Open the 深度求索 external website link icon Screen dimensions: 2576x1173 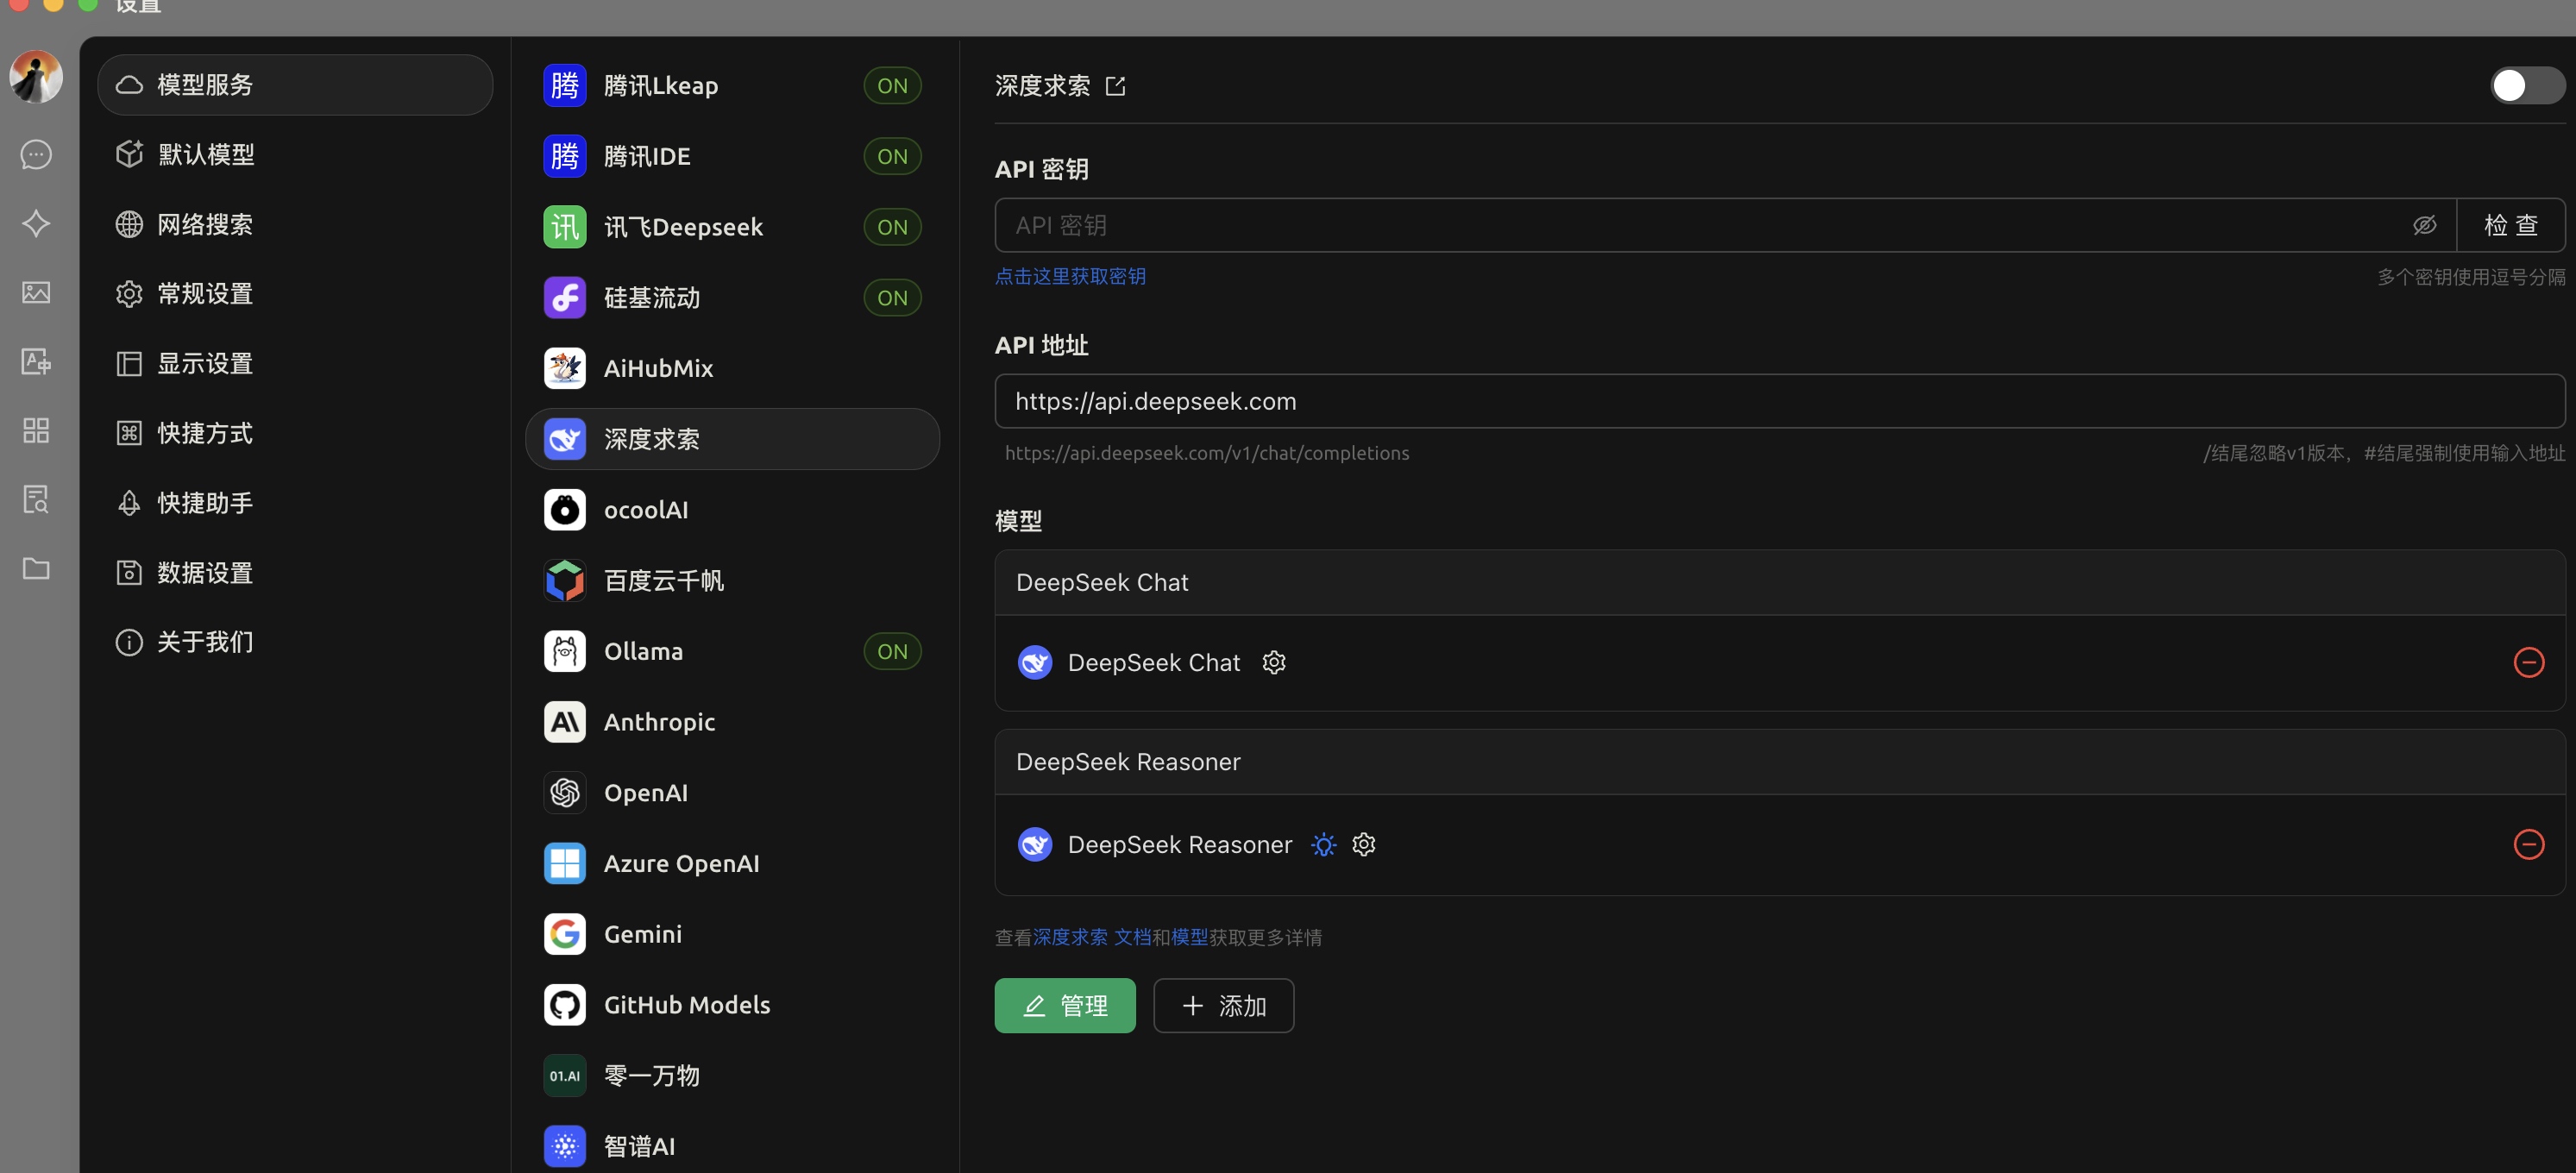[1115, 86]
